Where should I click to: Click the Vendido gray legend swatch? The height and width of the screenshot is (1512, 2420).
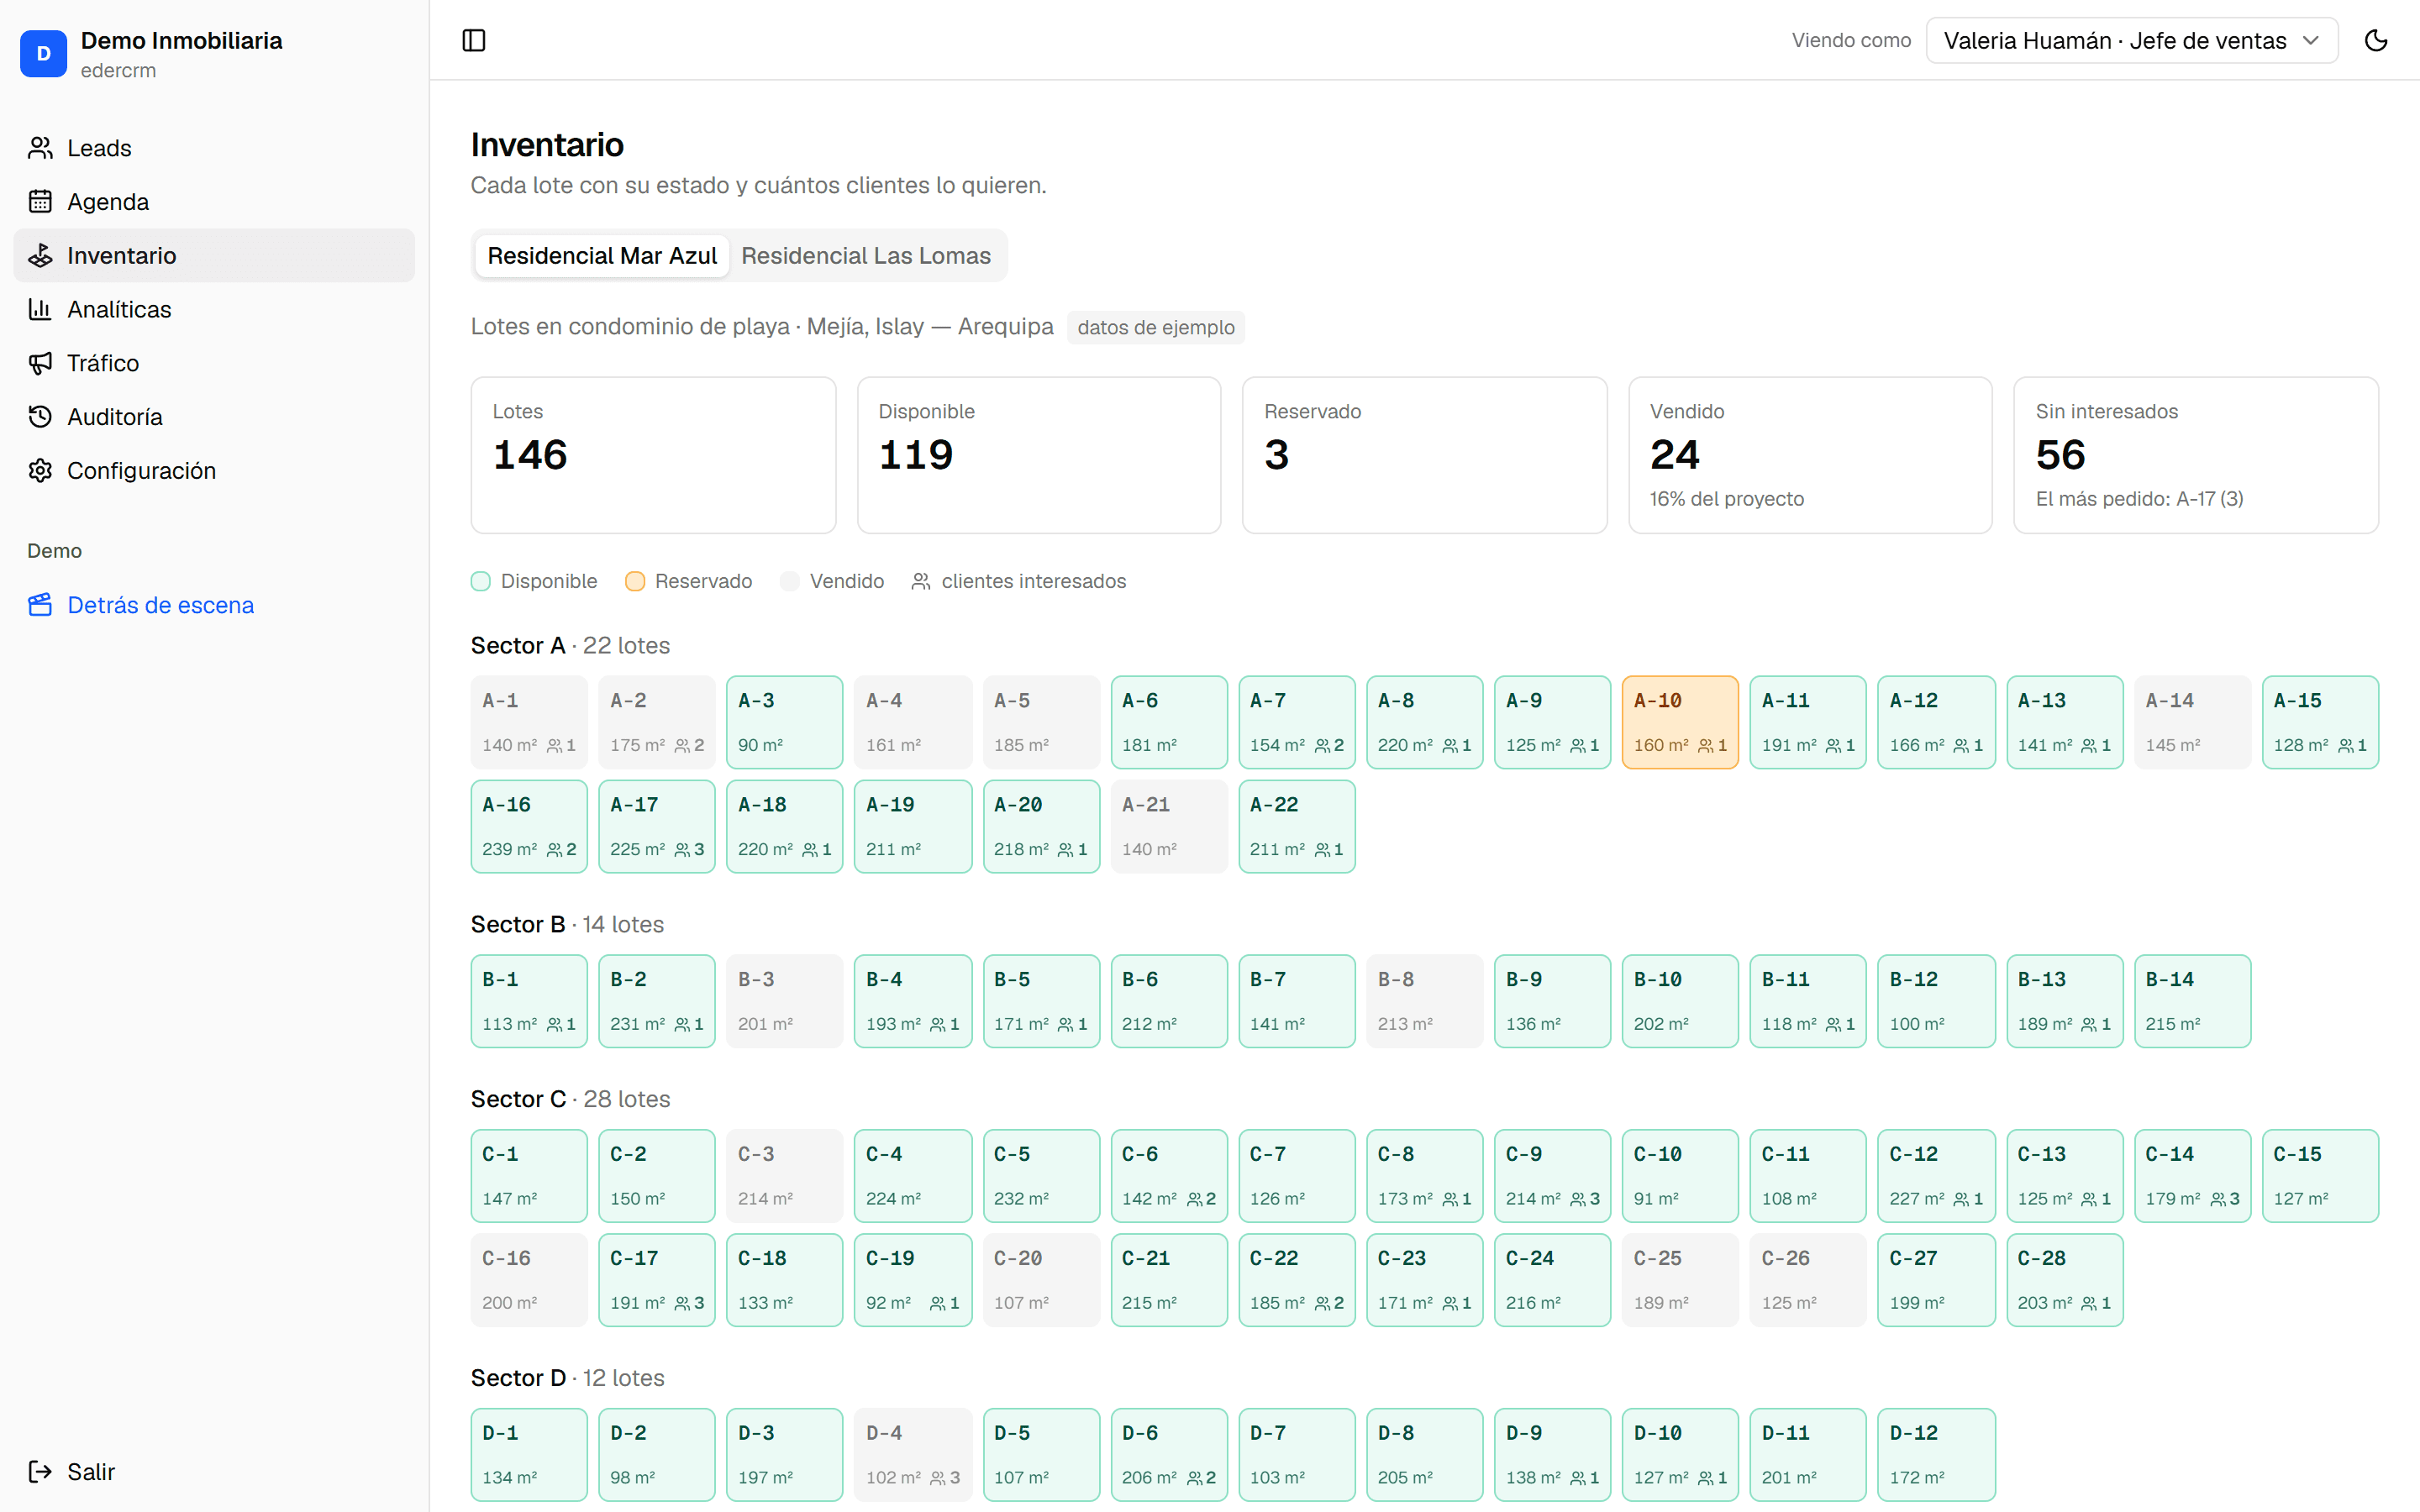[790, 581]
